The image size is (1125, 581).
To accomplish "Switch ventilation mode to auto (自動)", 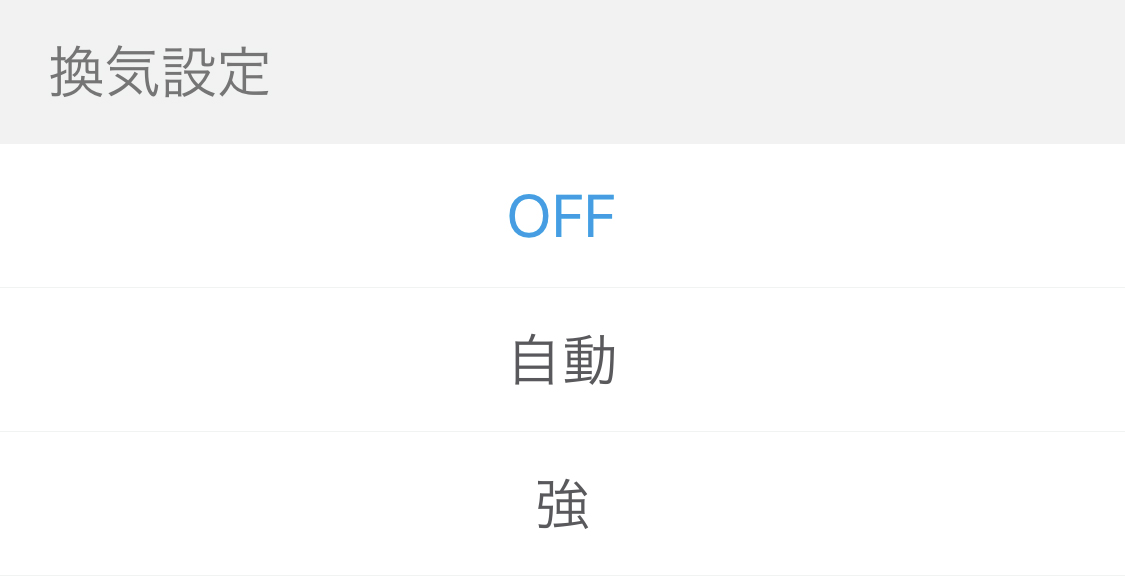I will (561, 360).
